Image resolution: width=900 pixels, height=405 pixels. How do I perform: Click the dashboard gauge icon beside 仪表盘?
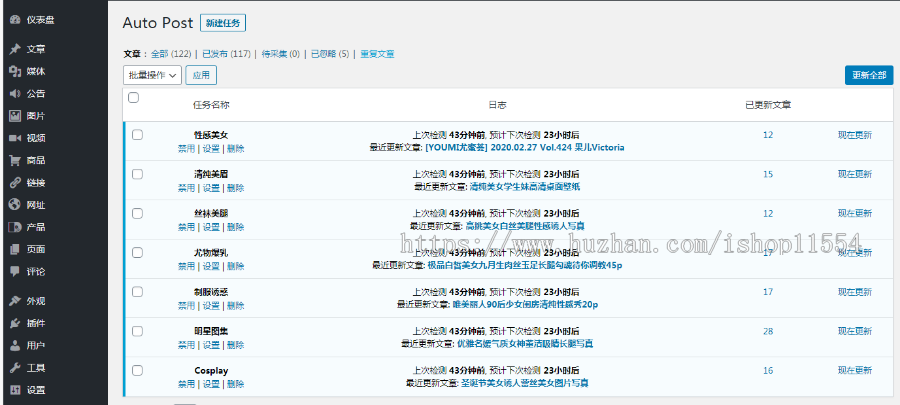tap(15, 20)
